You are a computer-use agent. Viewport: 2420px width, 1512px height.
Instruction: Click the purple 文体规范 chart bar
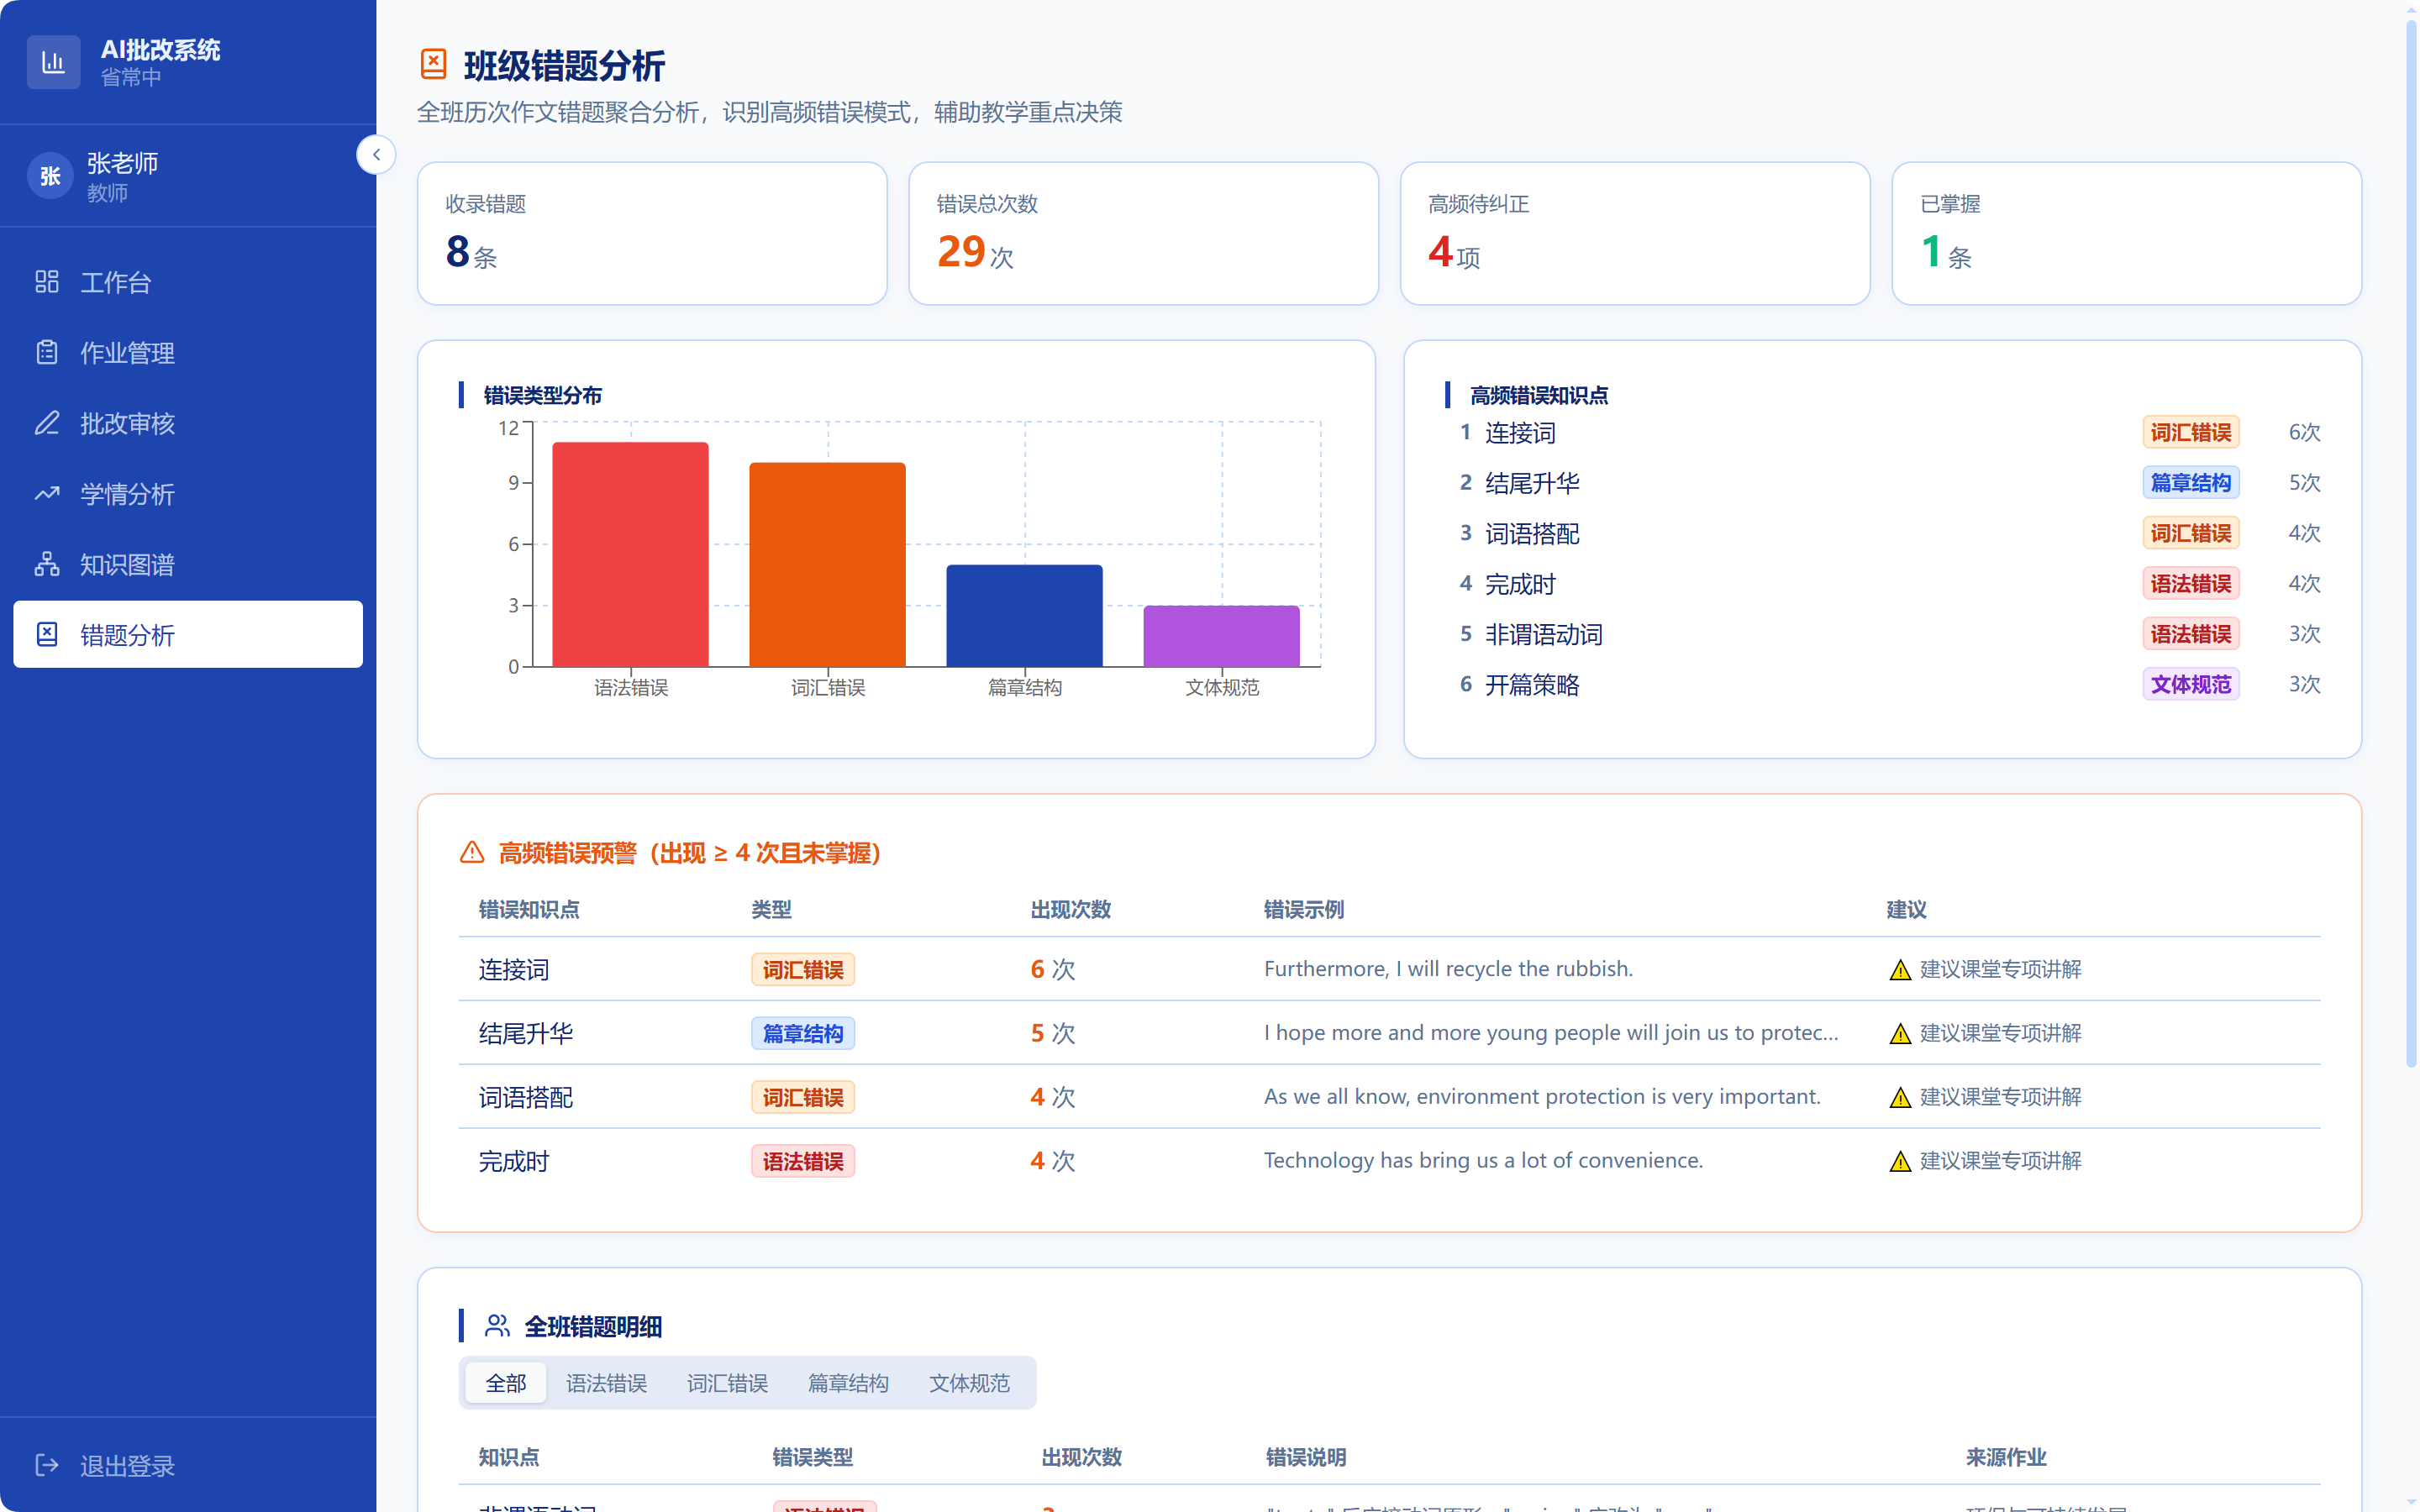tap(1222, 636)
